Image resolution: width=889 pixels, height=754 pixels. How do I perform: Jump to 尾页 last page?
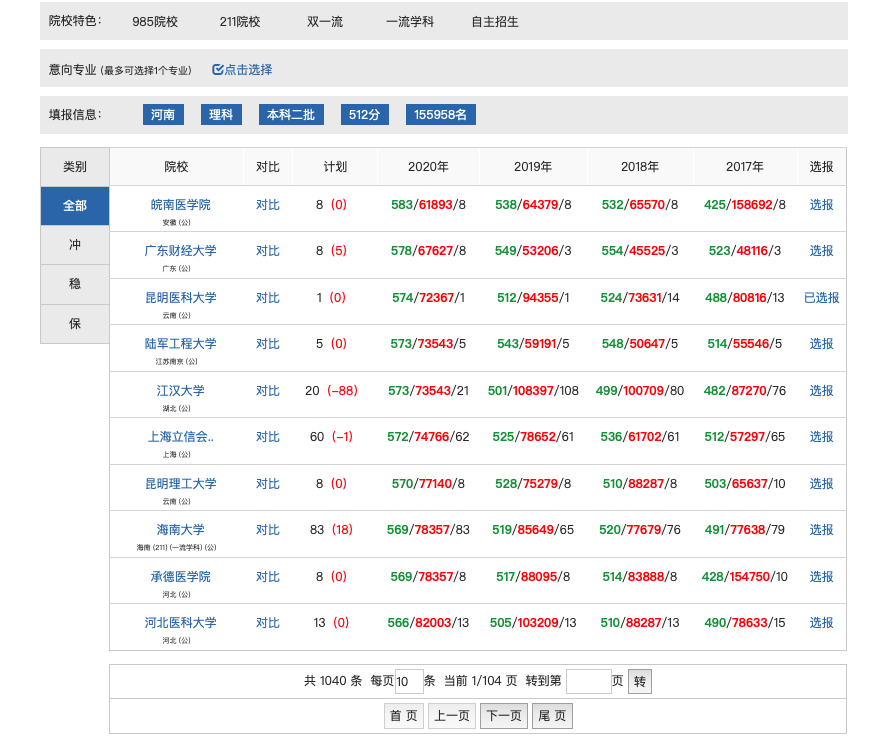coord(552,716)
